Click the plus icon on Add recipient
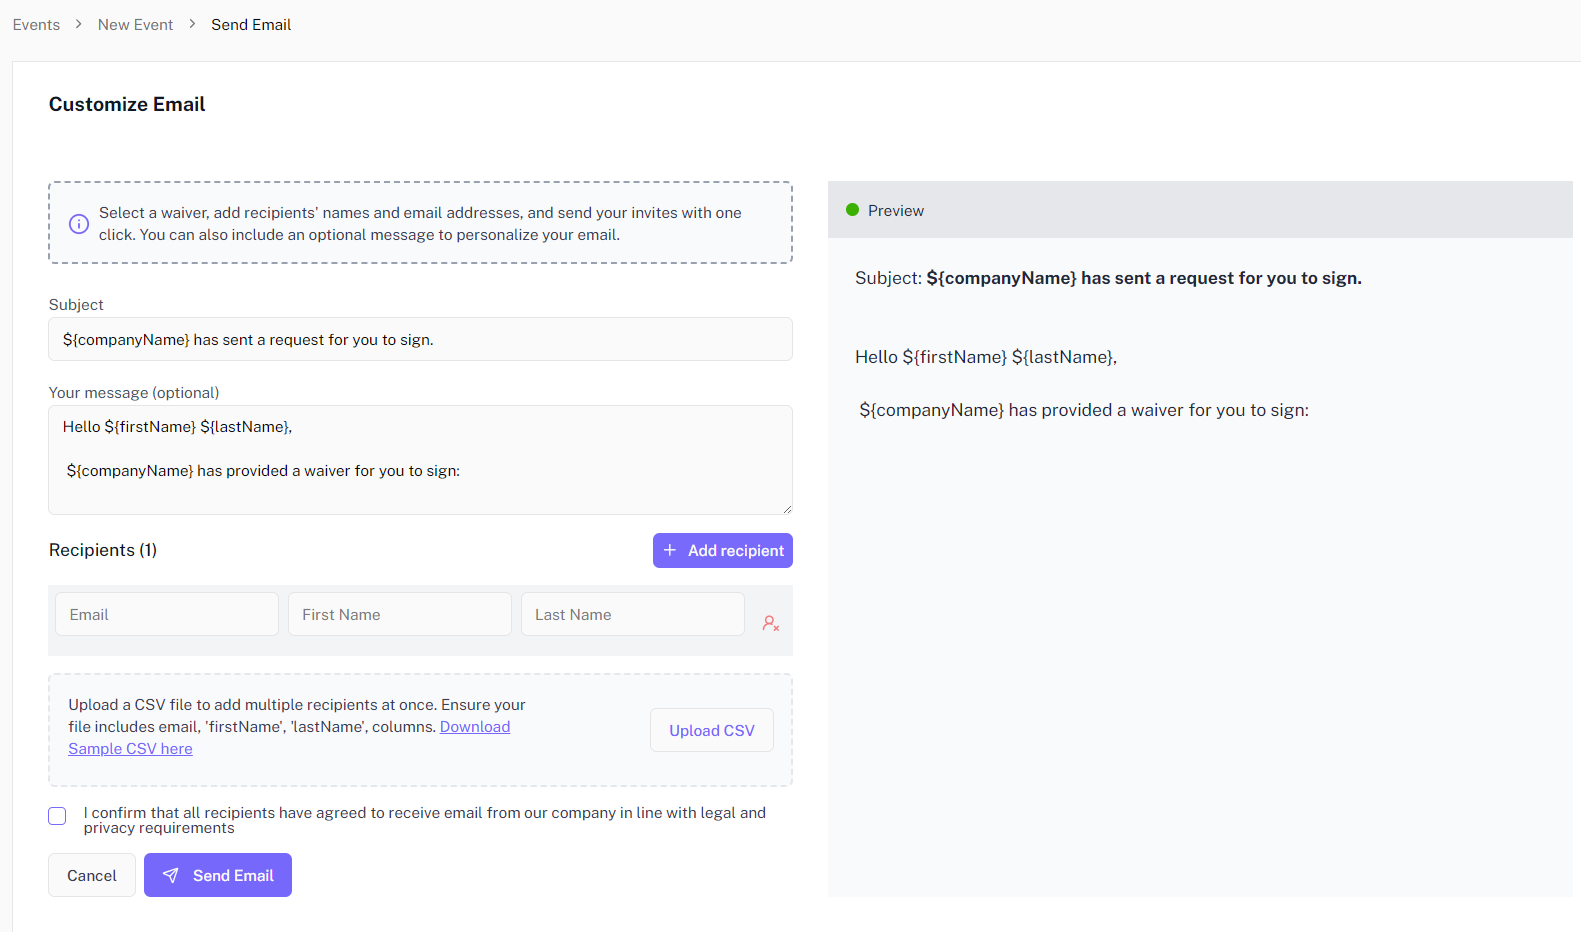 [670, 551]
